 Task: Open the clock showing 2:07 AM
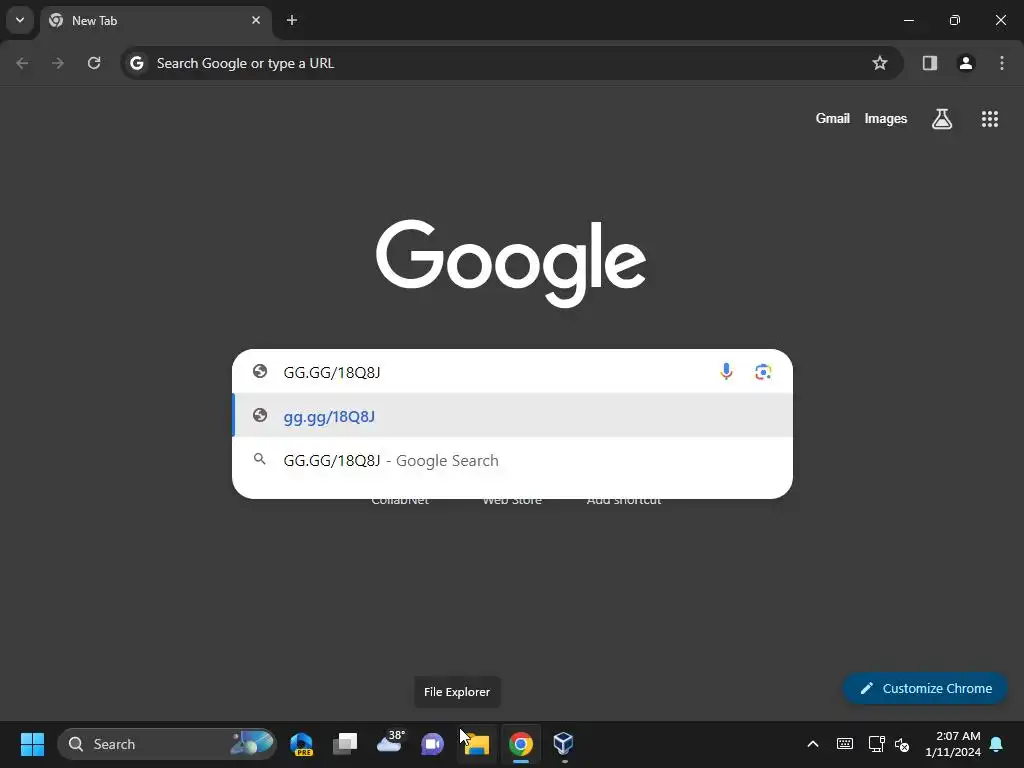pos(953,744)
